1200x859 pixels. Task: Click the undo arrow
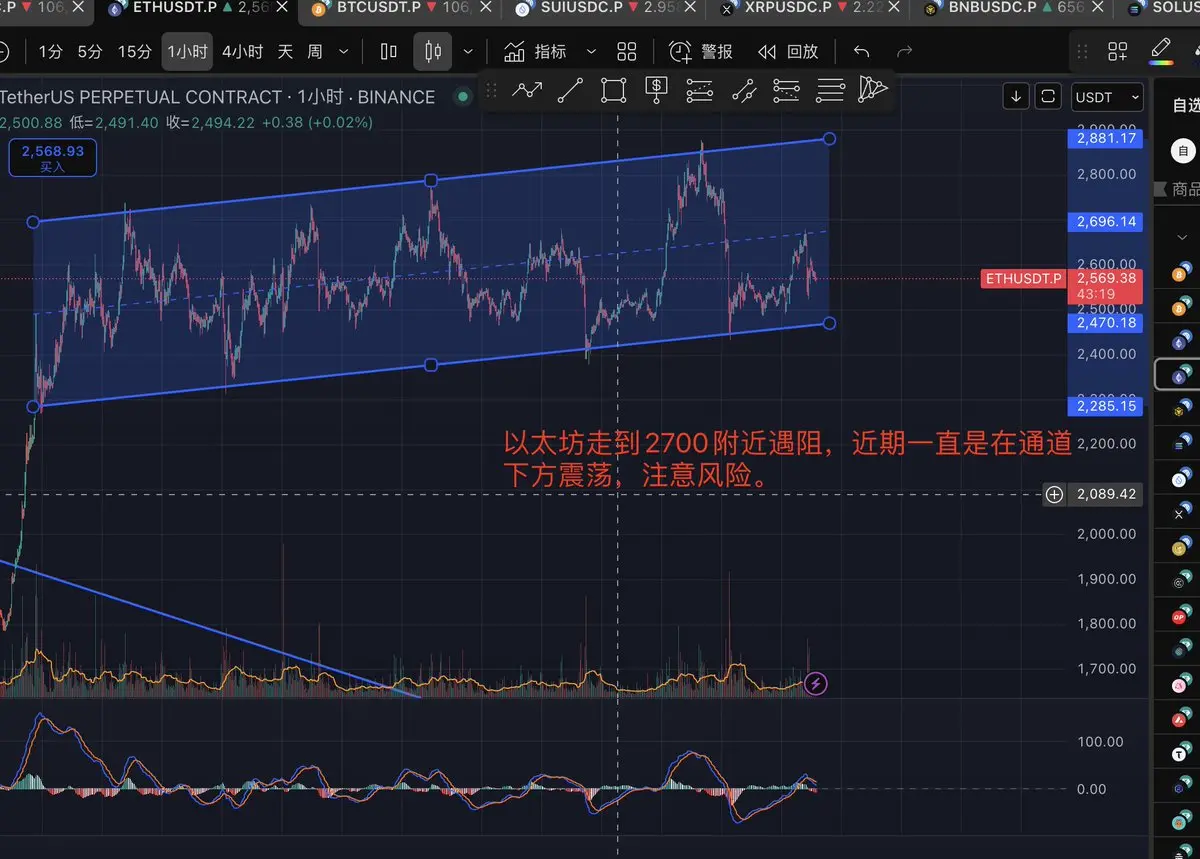tap(861, 51)
